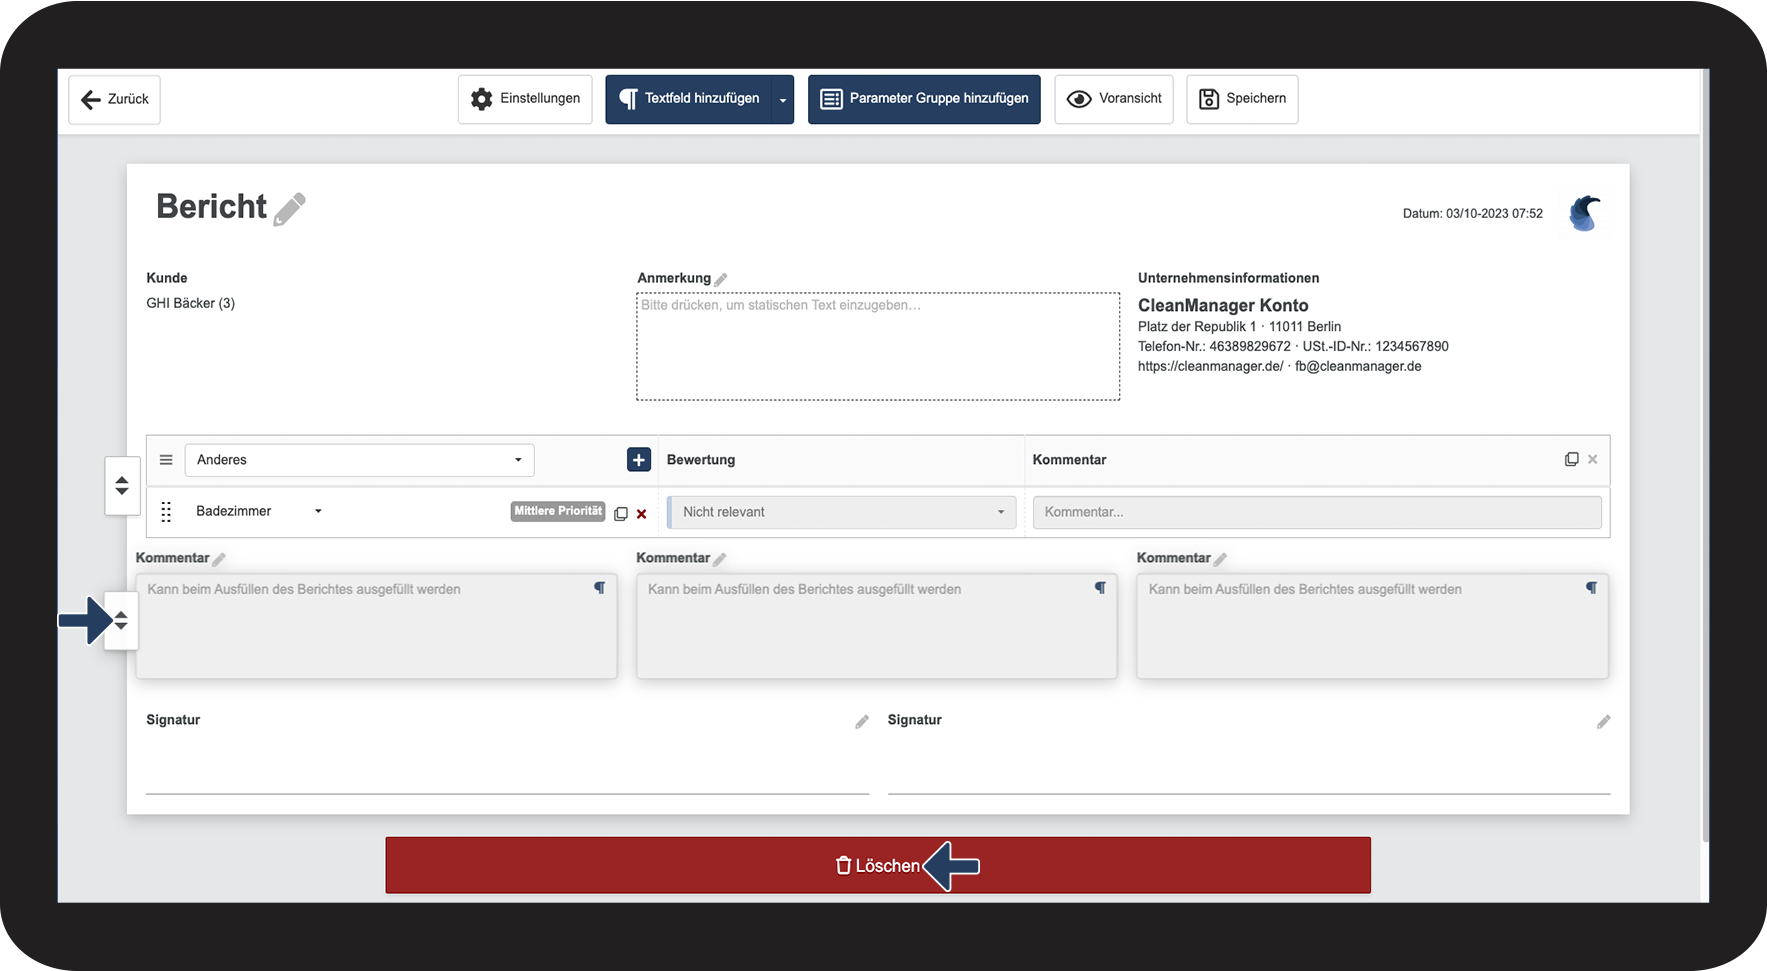This screenshot has height=971, width=1767.
Task: Click the Kommentar column header in the table
Action: [1069, 460]
